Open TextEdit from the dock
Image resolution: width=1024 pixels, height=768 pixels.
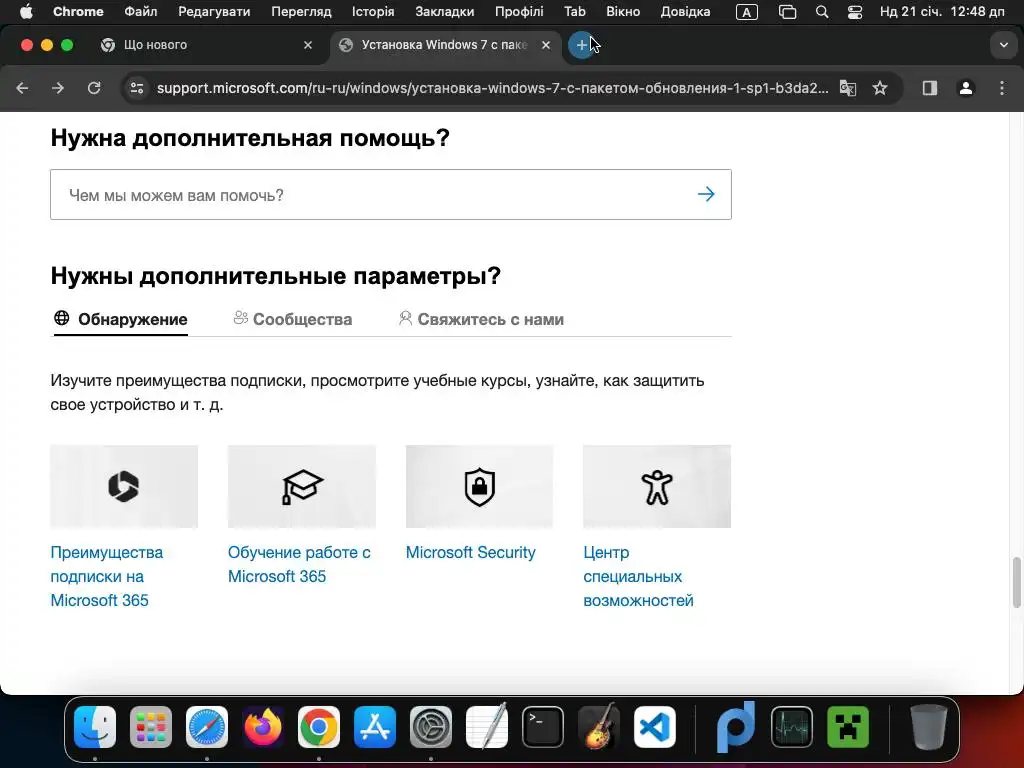pyautogui.click(x=487, y=727)
